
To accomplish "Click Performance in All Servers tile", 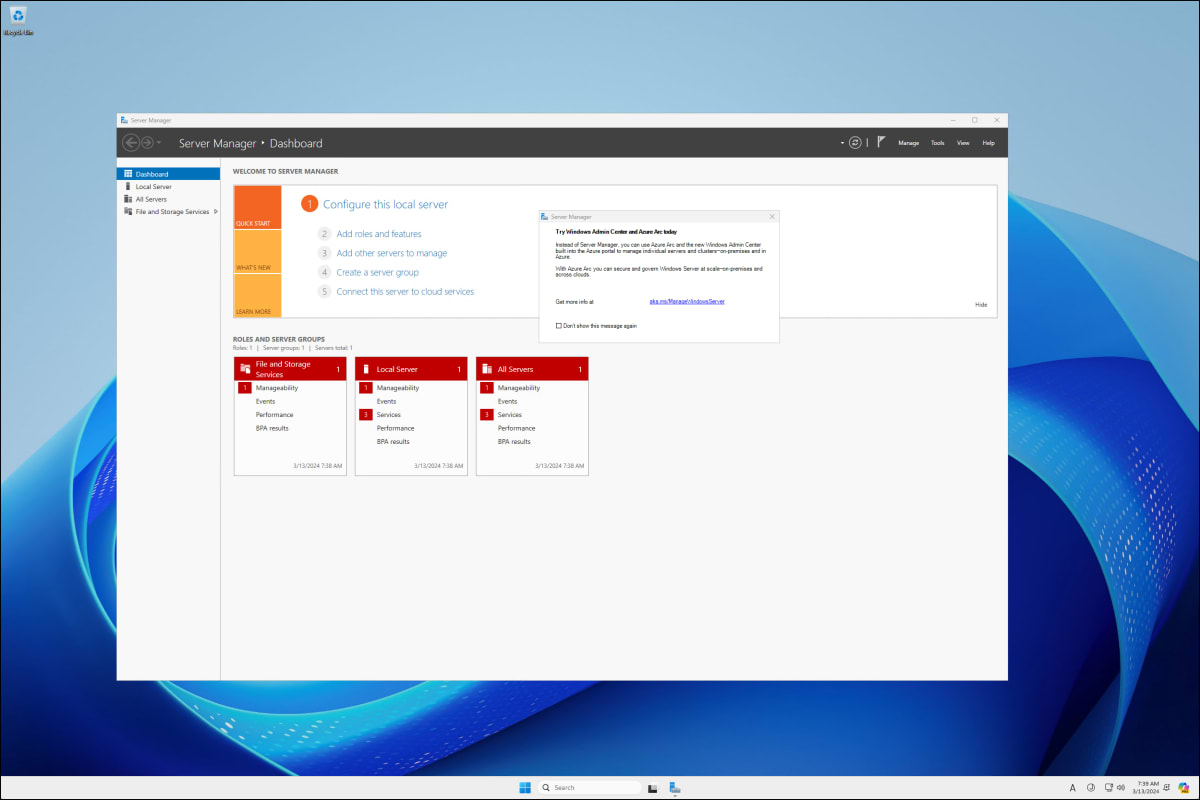I will point(517,428).
